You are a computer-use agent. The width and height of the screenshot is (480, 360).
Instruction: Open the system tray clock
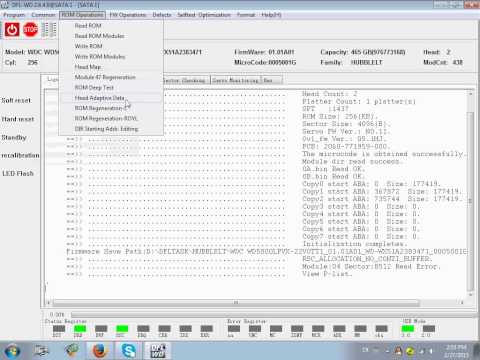click(x=457, y=351)
